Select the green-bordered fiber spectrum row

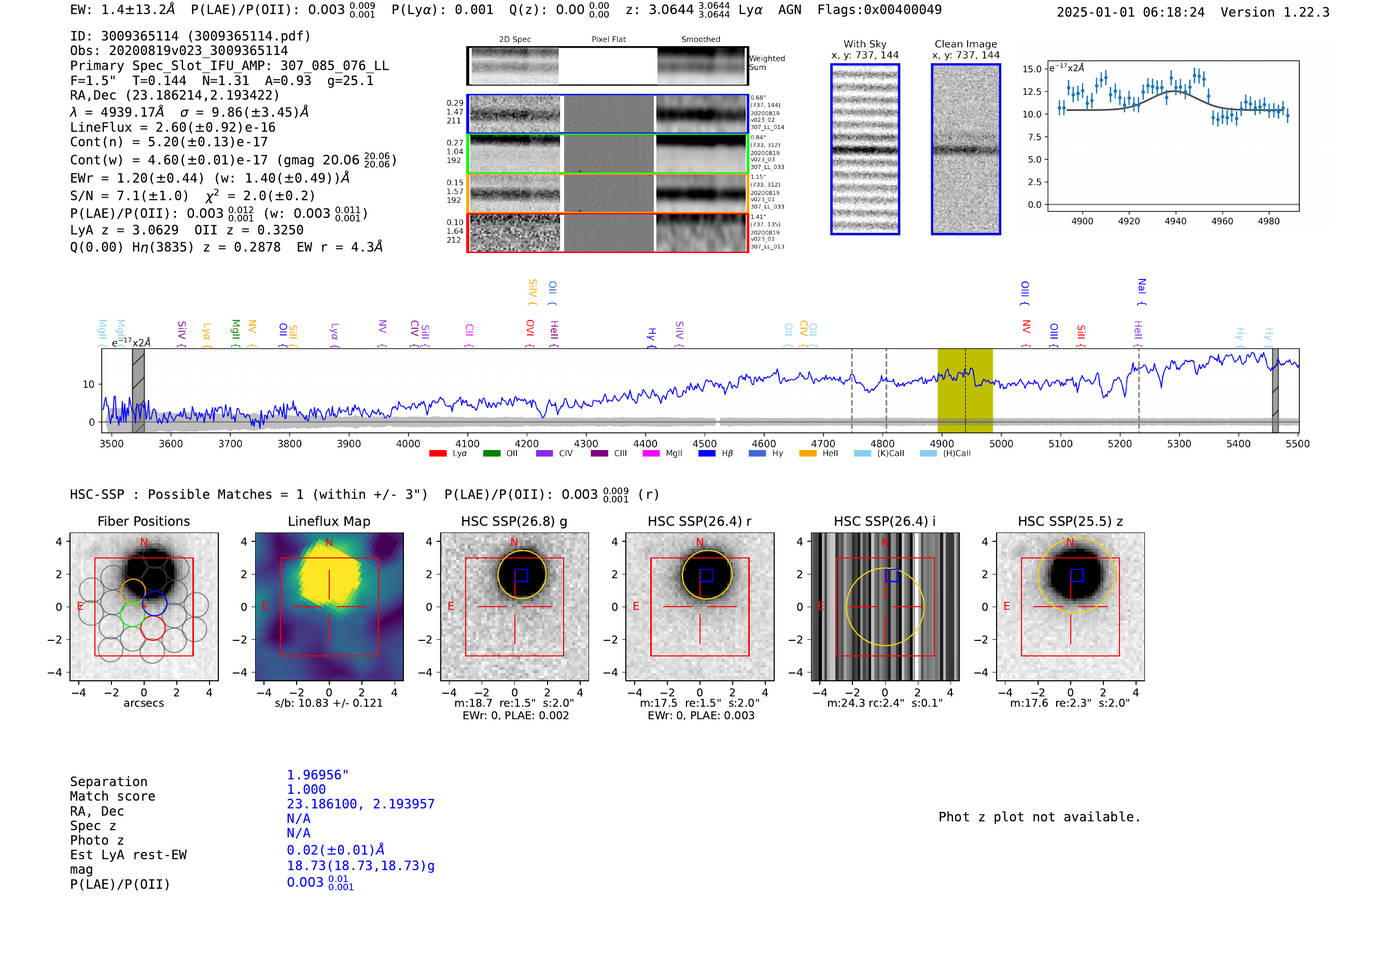tap(607, 154)
